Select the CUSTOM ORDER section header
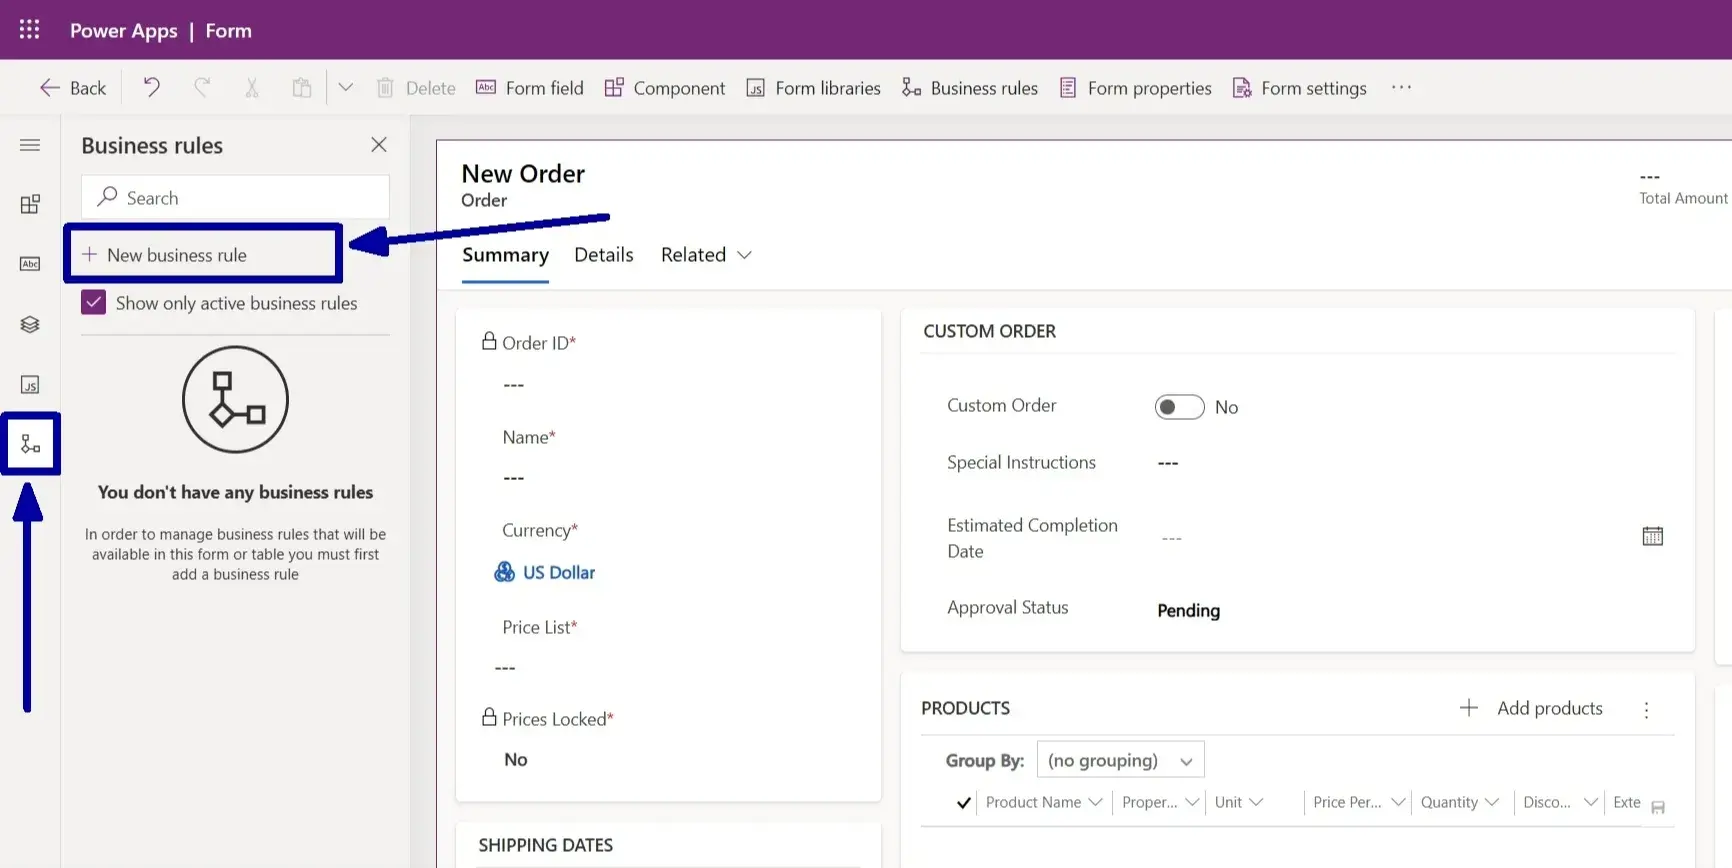 pyautogui.click(x=989, y=331)
